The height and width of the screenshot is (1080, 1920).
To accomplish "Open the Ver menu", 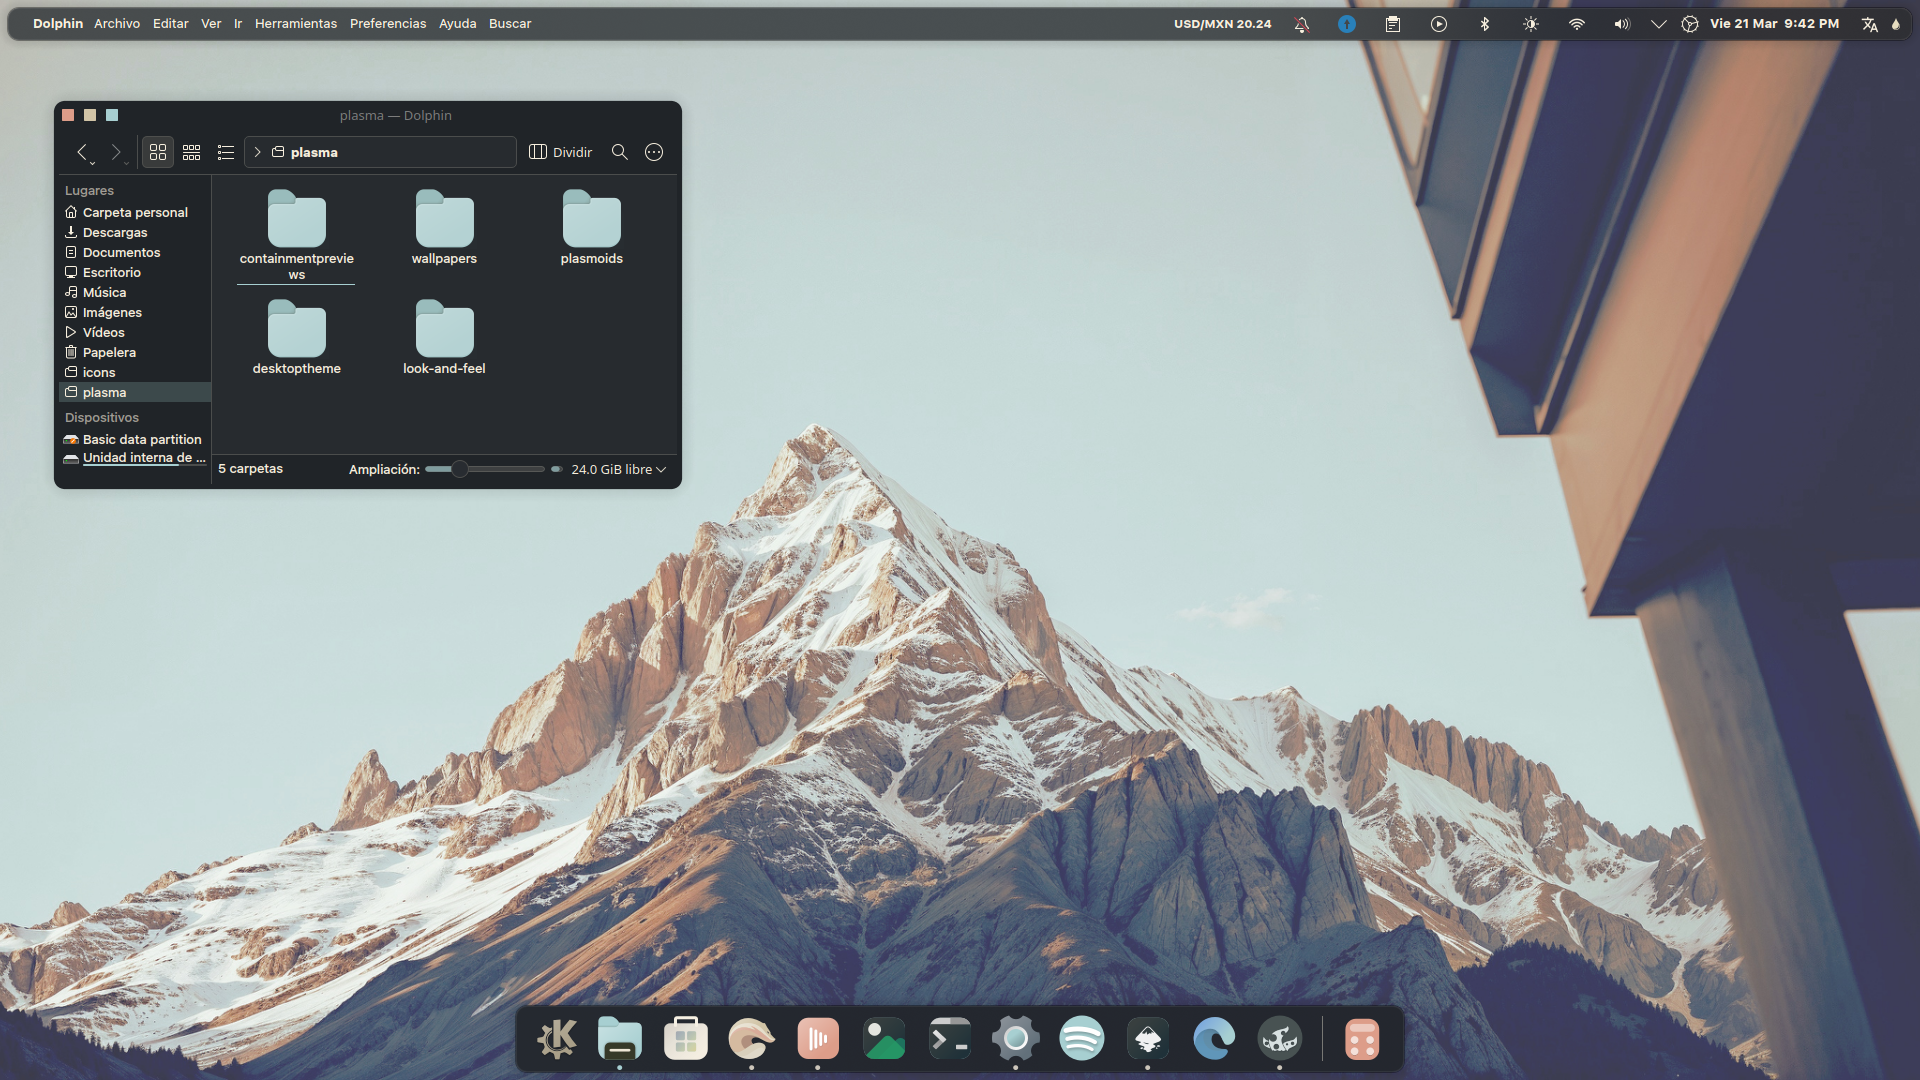I will [x=211, y=23].
